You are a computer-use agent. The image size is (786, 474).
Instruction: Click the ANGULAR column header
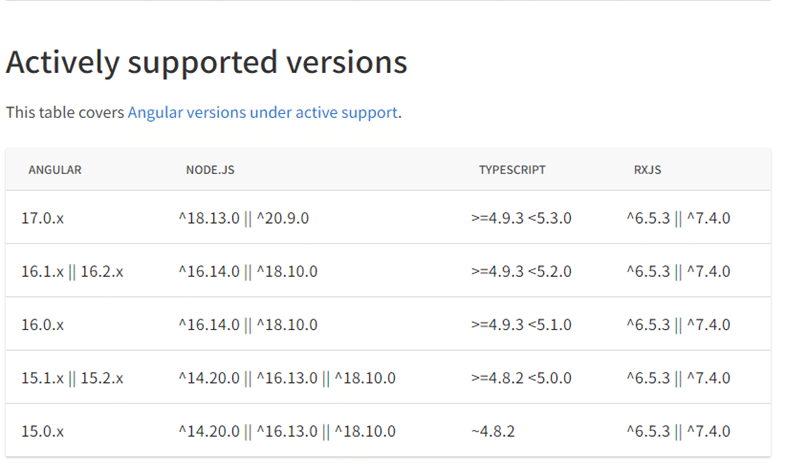pos(55,170)
